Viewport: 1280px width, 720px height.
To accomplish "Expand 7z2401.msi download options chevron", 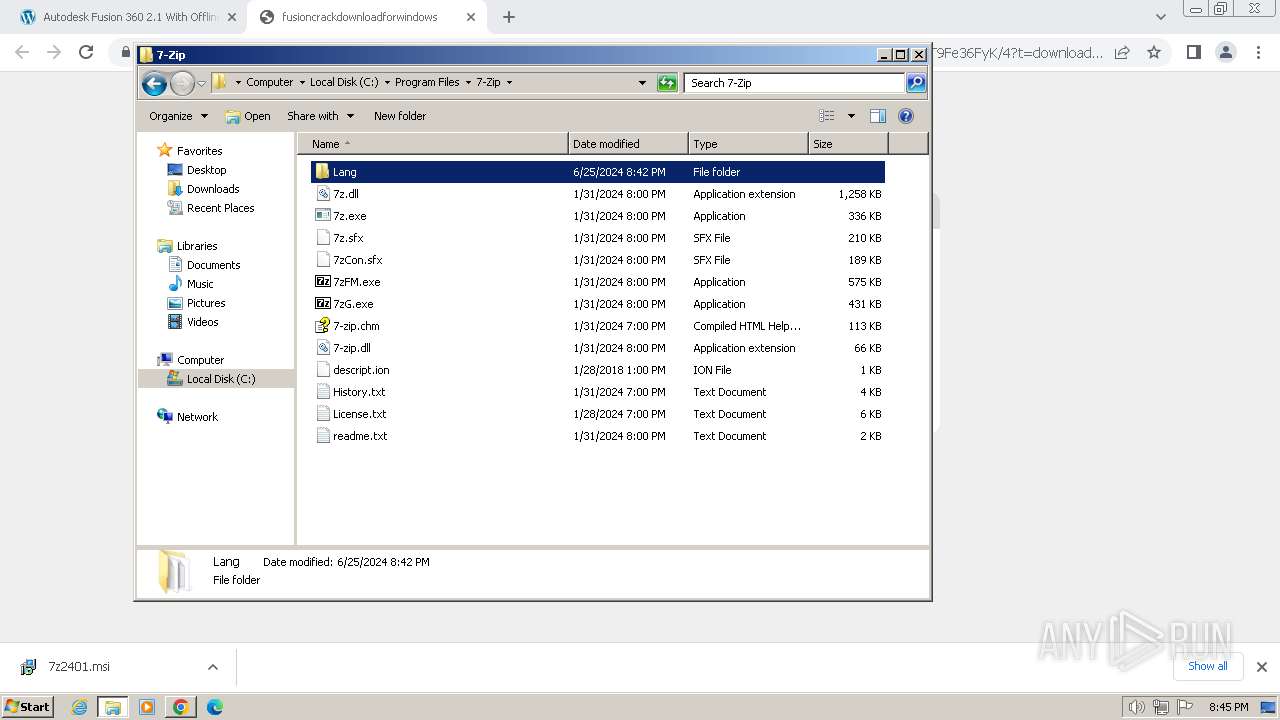I will click(213, 667).
